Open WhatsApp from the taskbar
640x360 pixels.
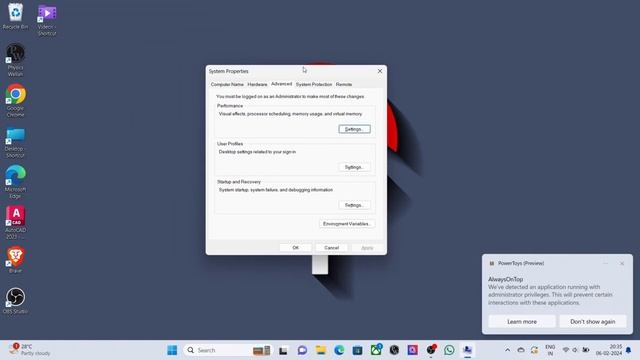(449, 350)
